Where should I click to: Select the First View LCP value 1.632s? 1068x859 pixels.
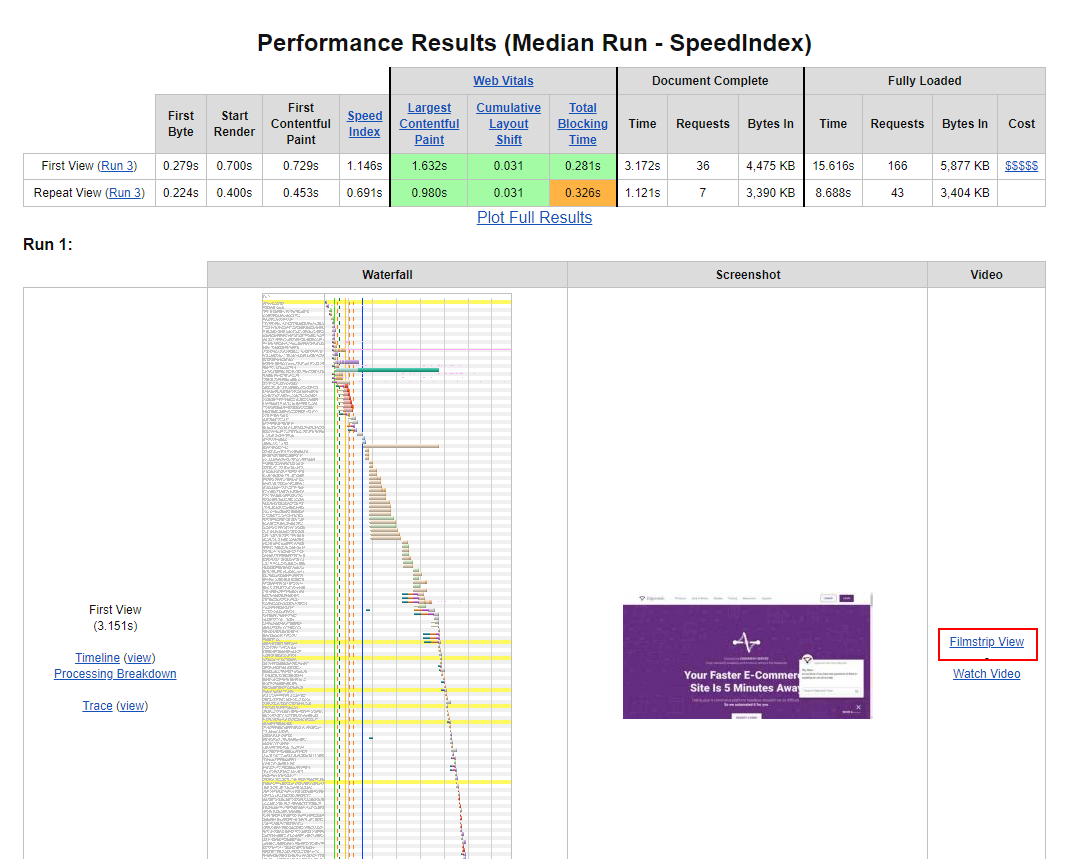[429, 166]
